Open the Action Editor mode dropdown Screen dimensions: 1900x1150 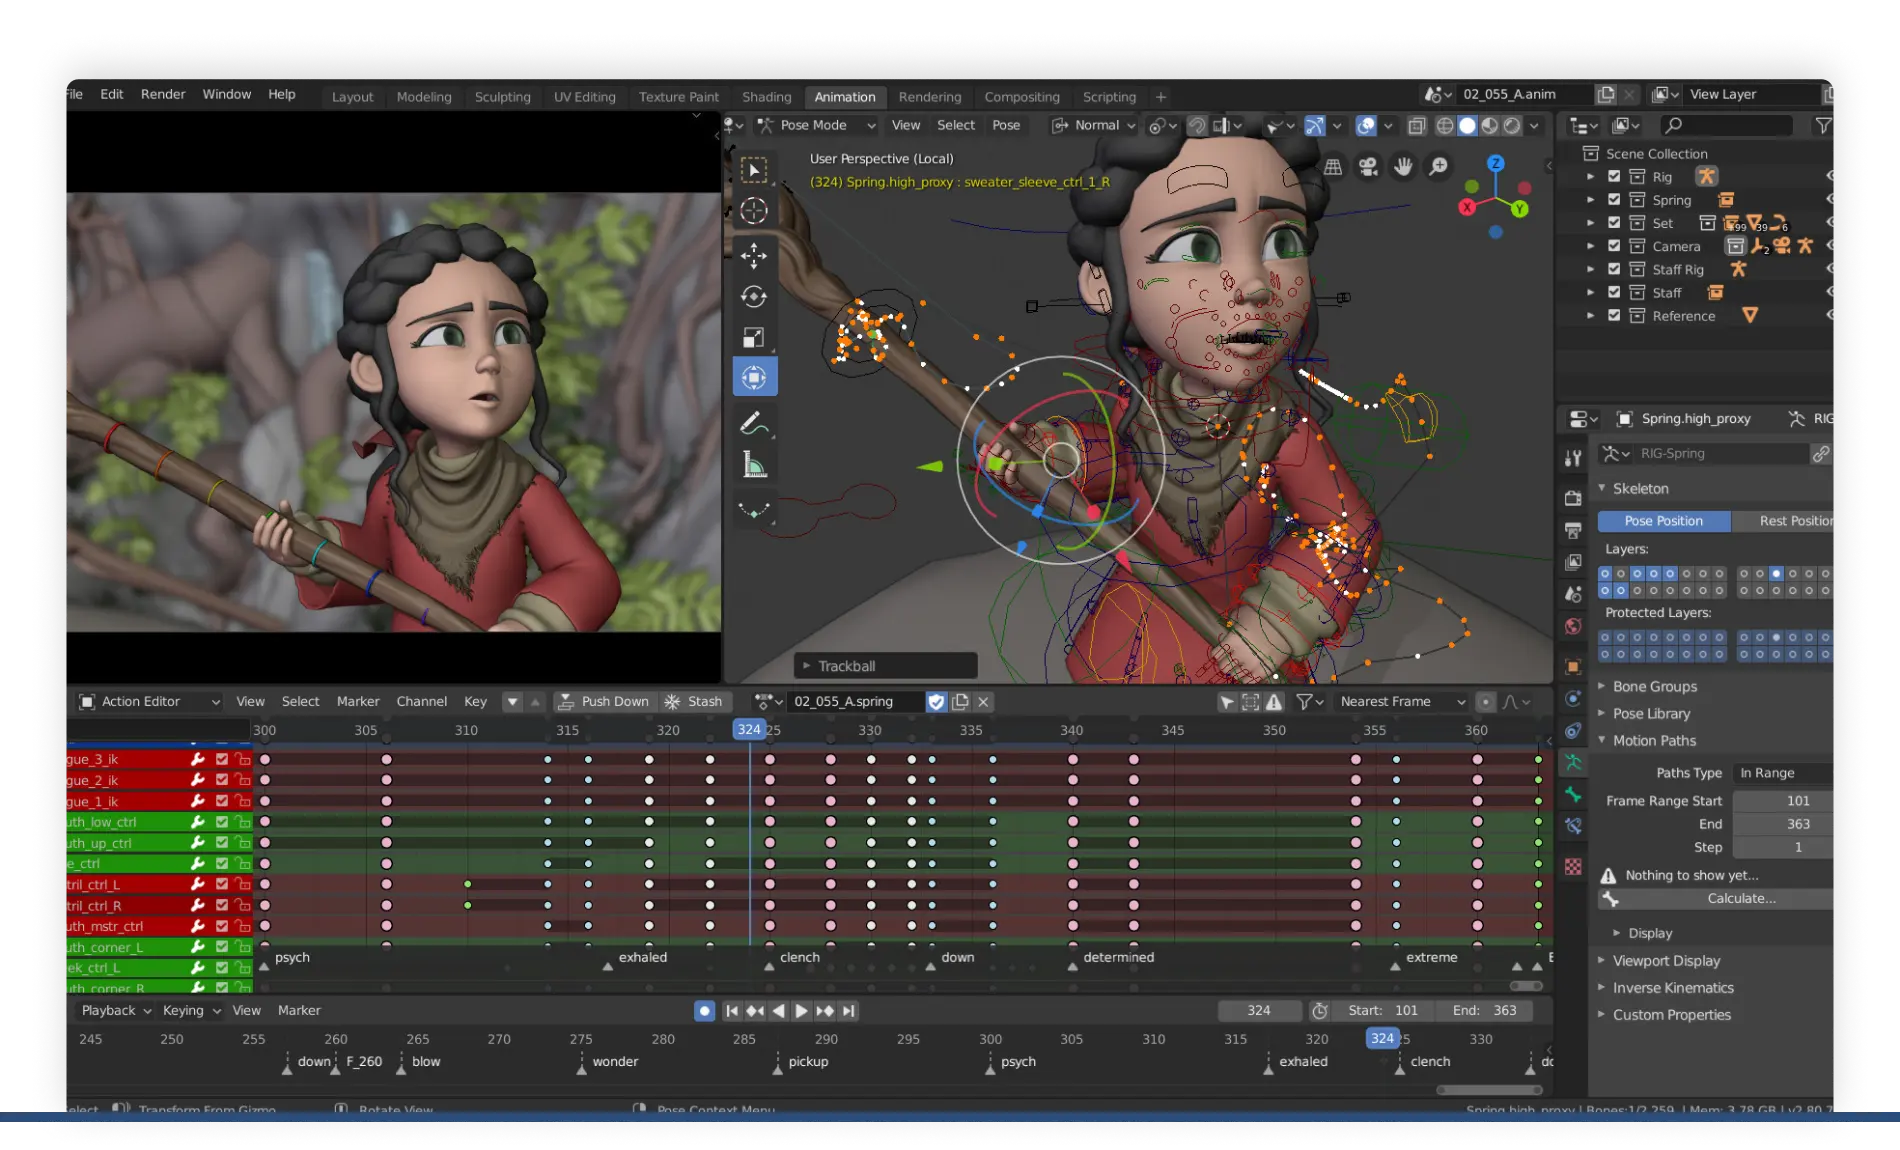(149, 702)
